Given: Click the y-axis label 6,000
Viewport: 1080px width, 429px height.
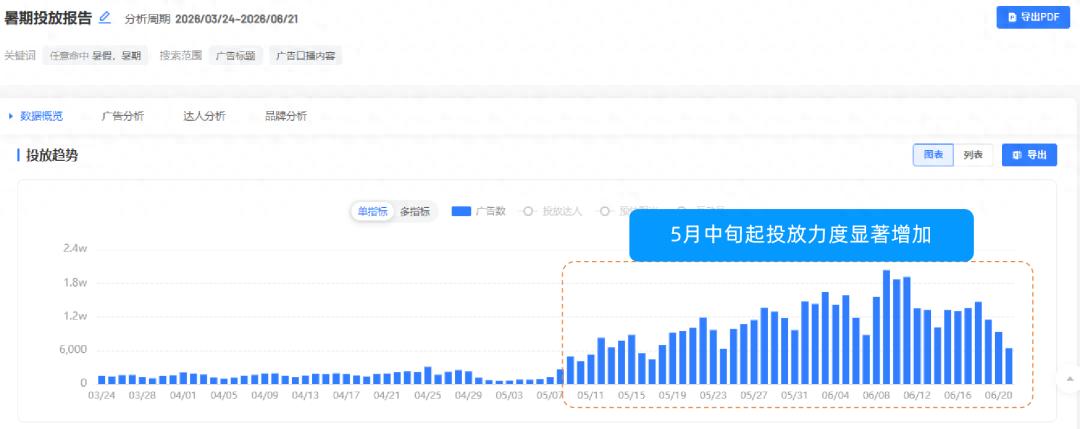Looking at the screenshot, I should click(74, 349).
